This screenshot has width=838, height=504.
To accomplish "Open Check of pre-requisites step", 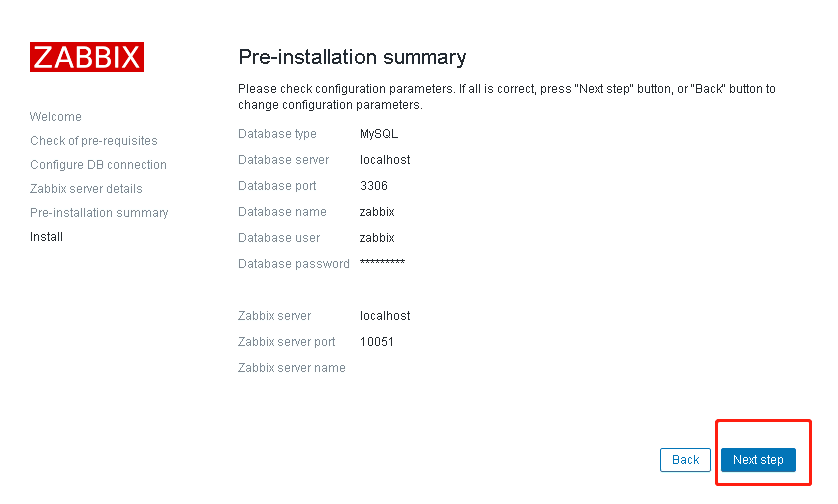I will pyautogui.click(x=94, y=141).
